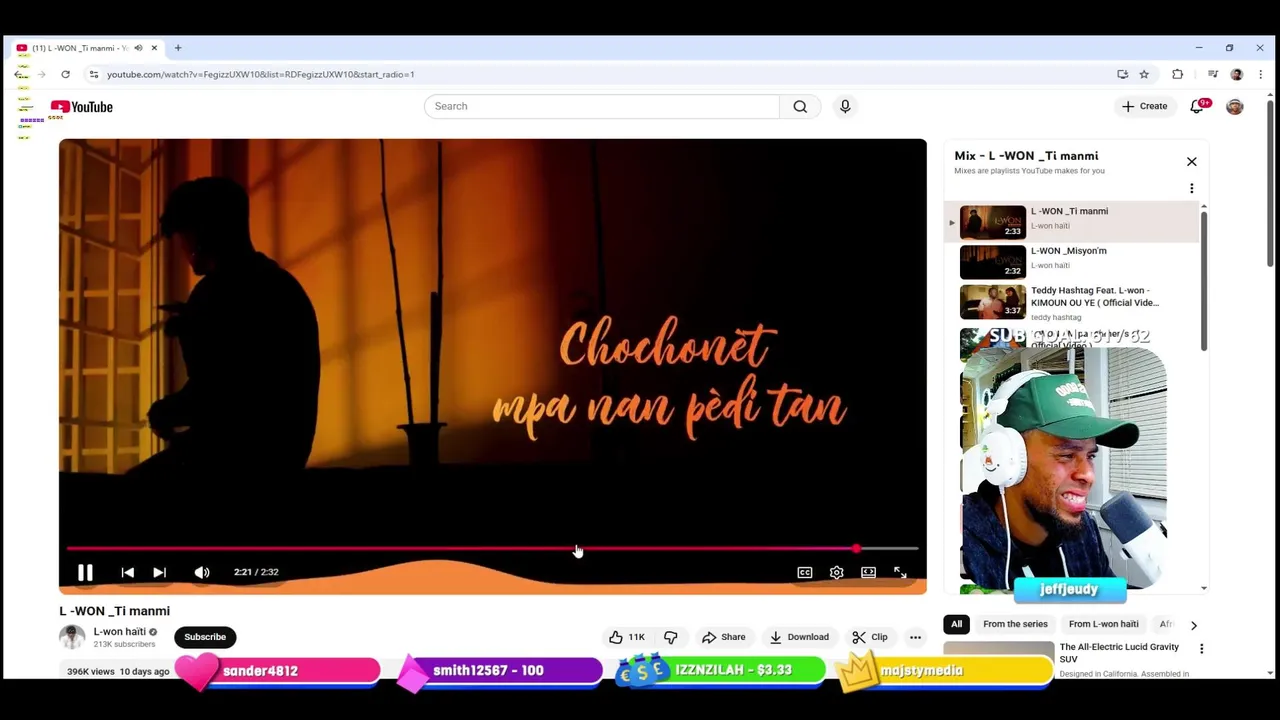
Task: Open a new browser tab
Action: click(178, 48)
